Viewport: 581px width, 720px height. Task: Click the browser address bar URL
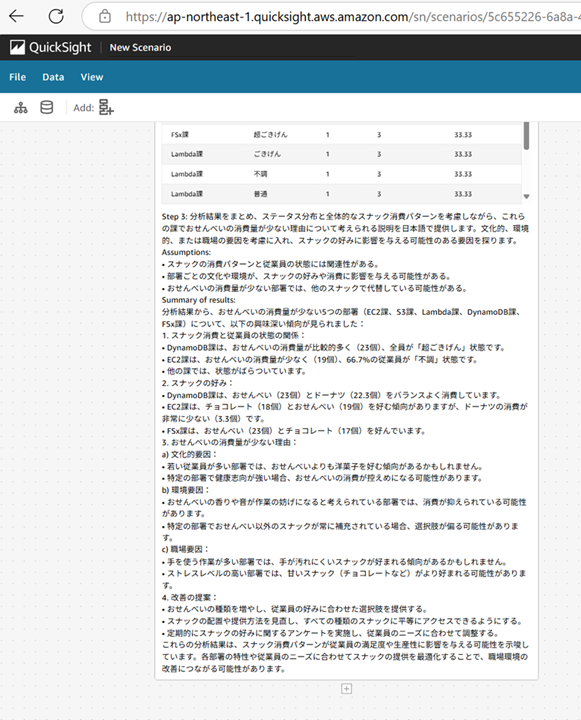point(353,17)
